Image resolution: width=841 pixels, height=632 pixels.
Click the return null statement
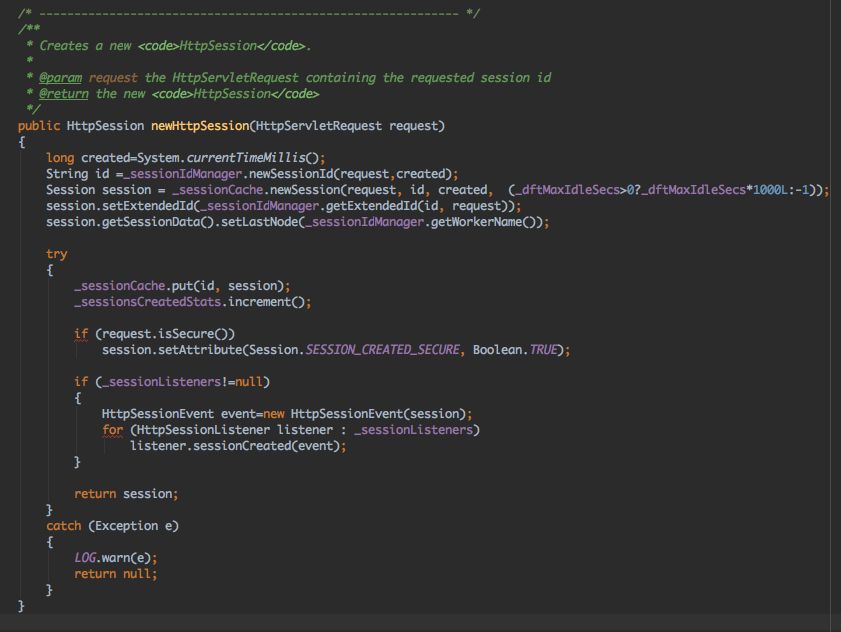point(116,574)
